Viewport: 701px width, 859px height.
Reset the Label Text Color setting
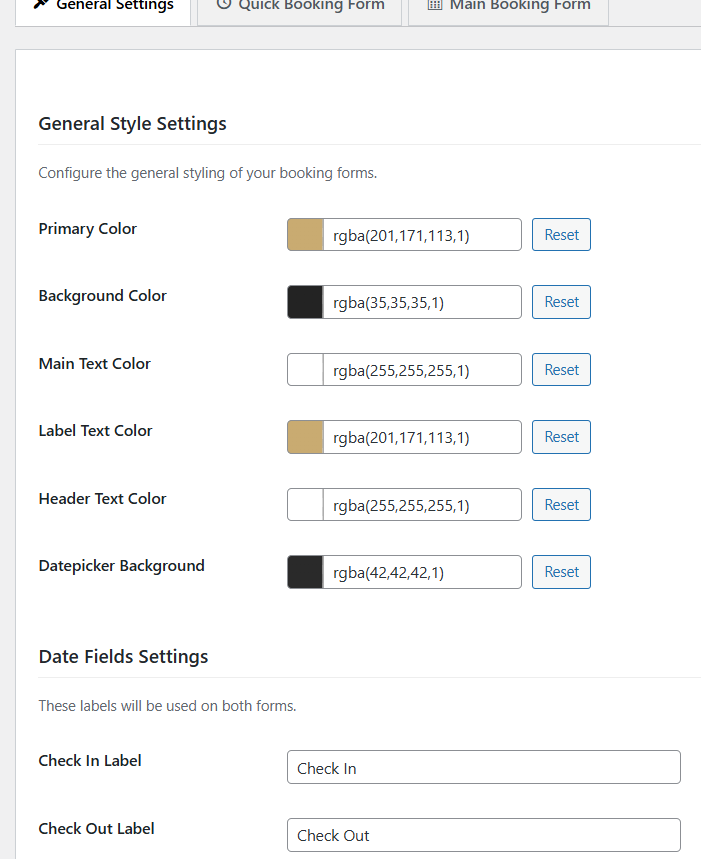click(x=561, y=437)
